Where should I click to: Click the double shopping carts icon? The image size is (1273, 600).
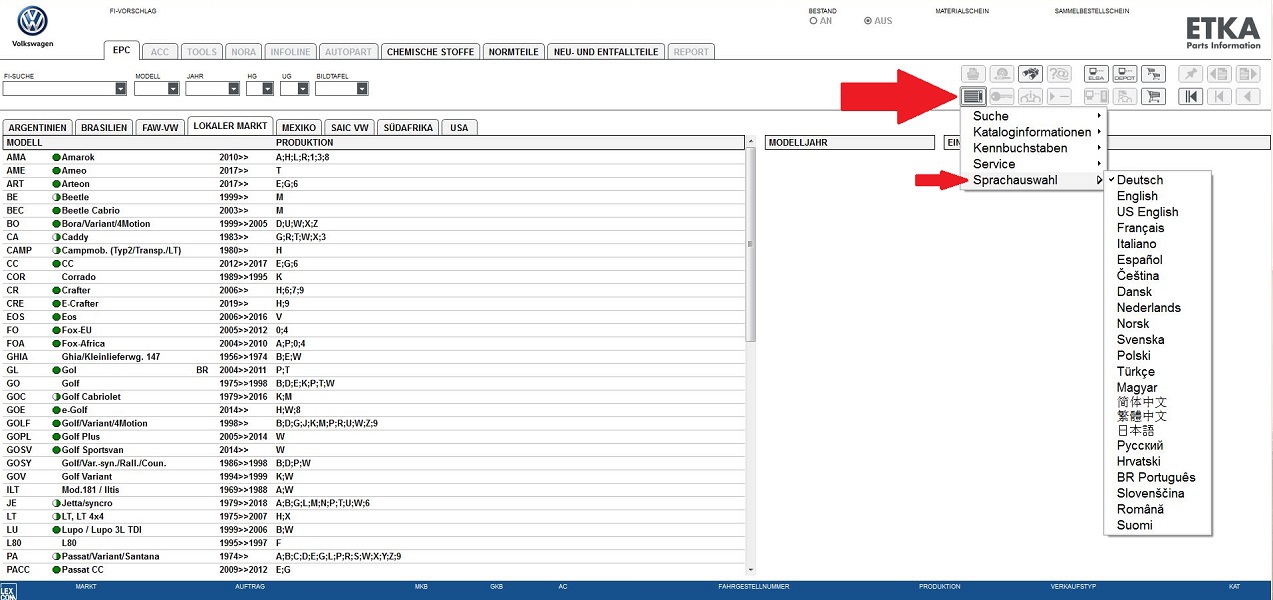(1153, 73)
